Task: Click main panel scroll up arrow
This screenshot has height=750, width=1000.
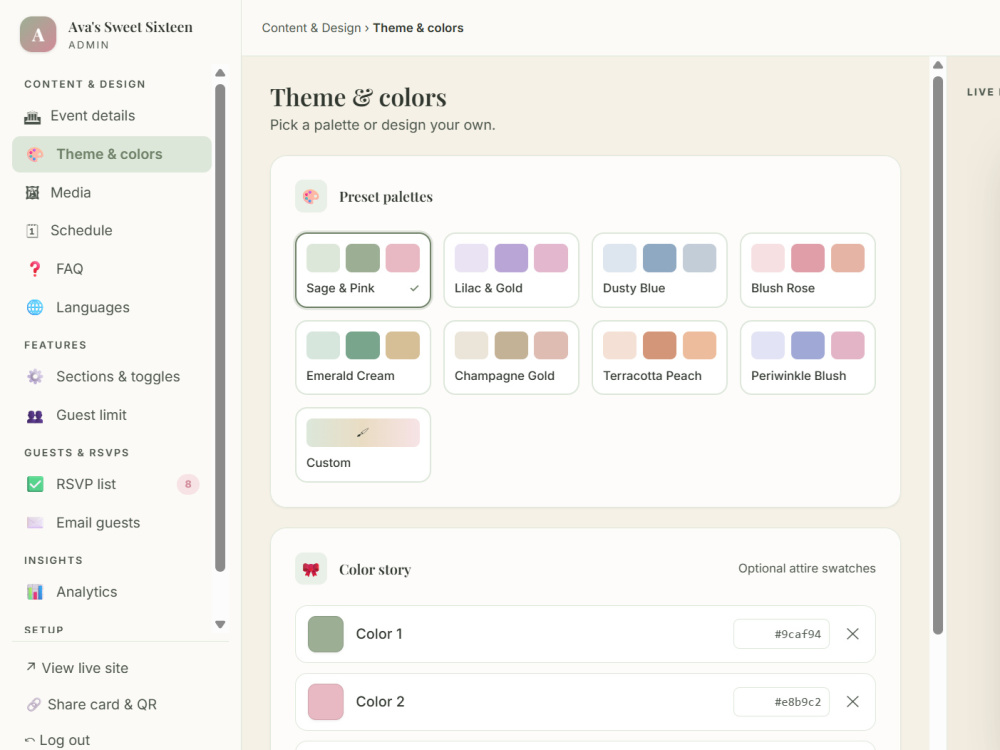Action: point(938,65)
